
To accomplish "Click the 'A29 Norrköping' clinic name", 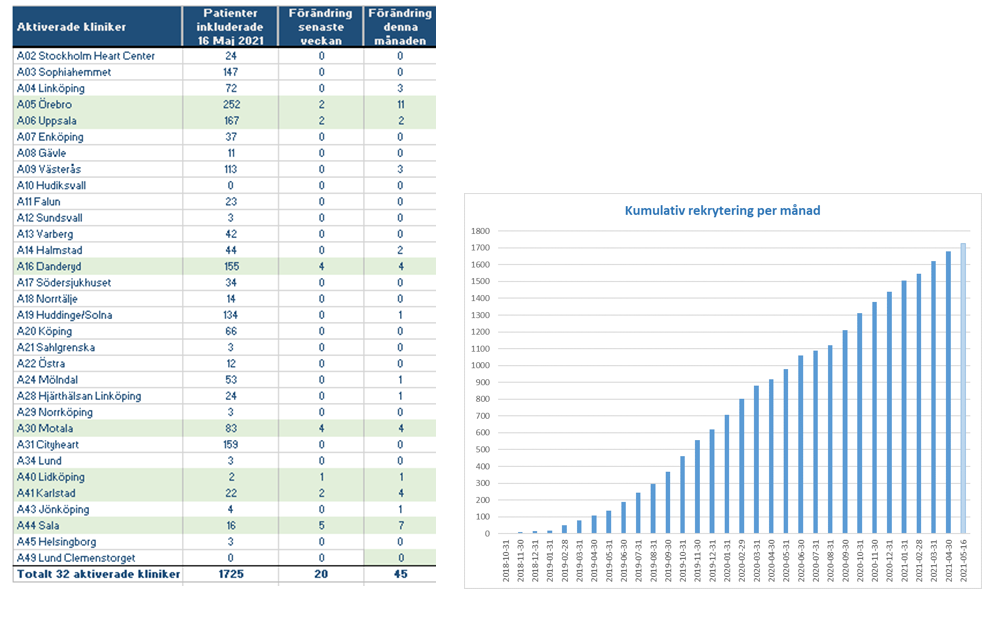I will coord(54,412).
